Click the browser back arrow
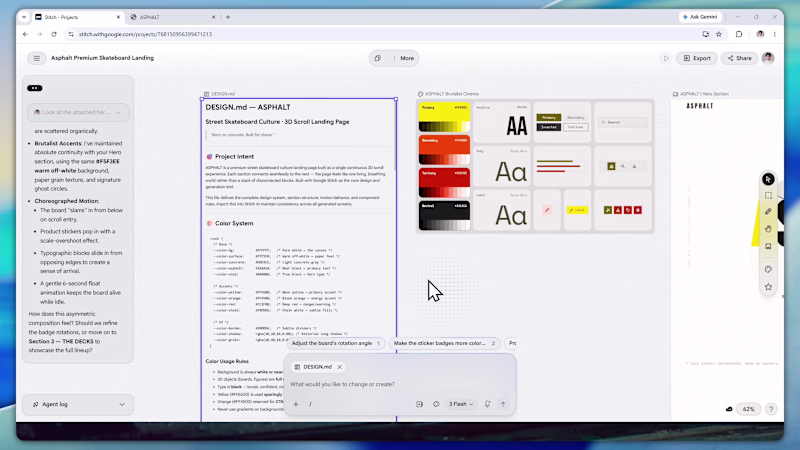The width and height of the screenshot is (800, 450). [26, 34]
